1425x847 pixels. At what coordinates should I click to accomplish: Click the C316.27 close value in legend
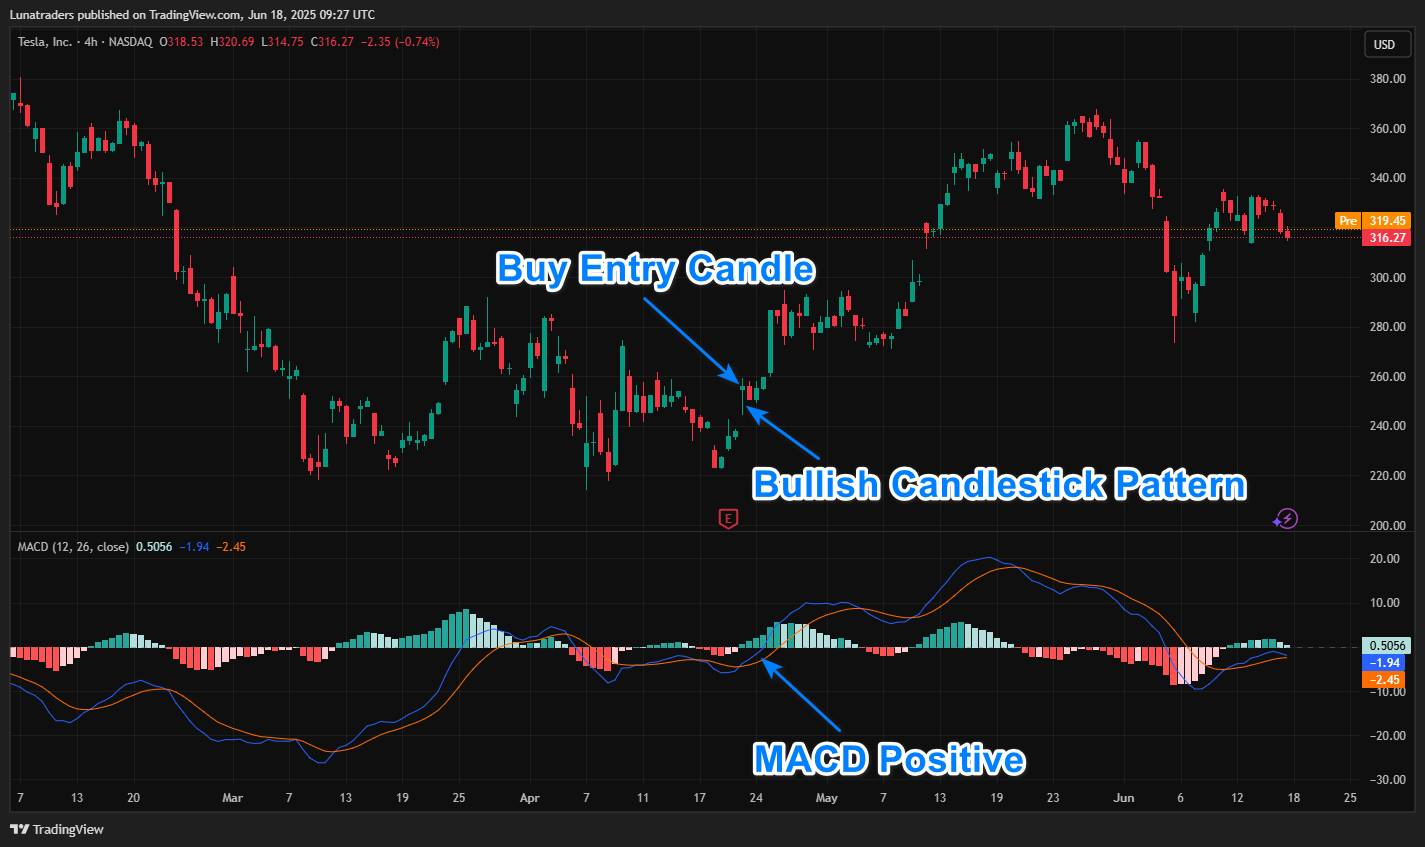point(332,42)
